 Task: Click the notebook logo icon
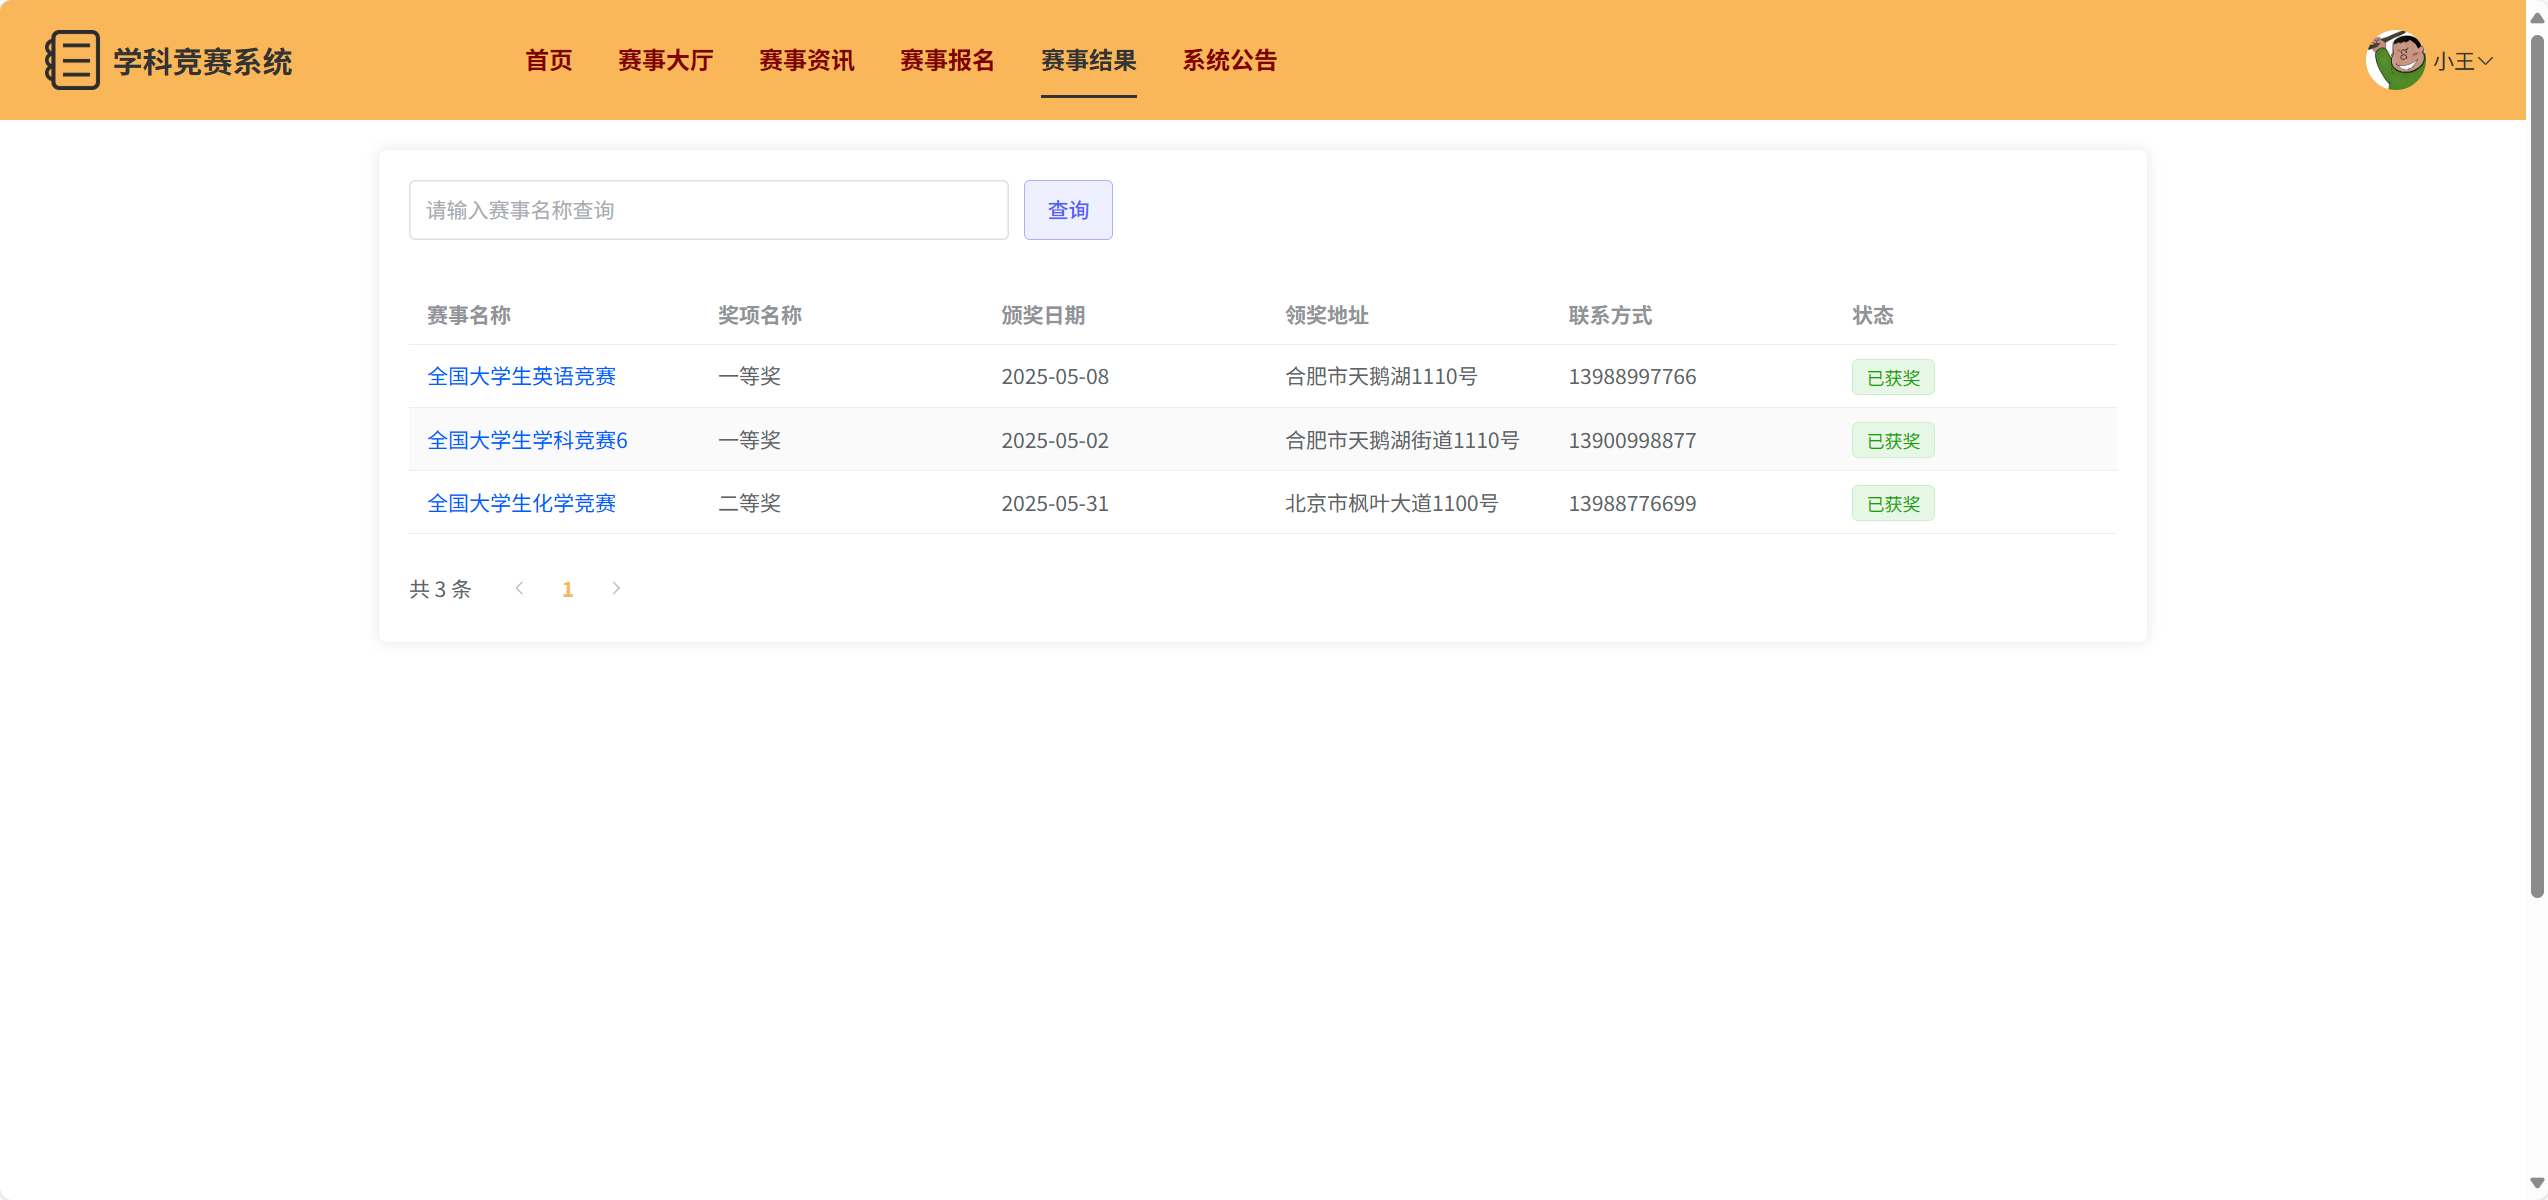point(72,60)
